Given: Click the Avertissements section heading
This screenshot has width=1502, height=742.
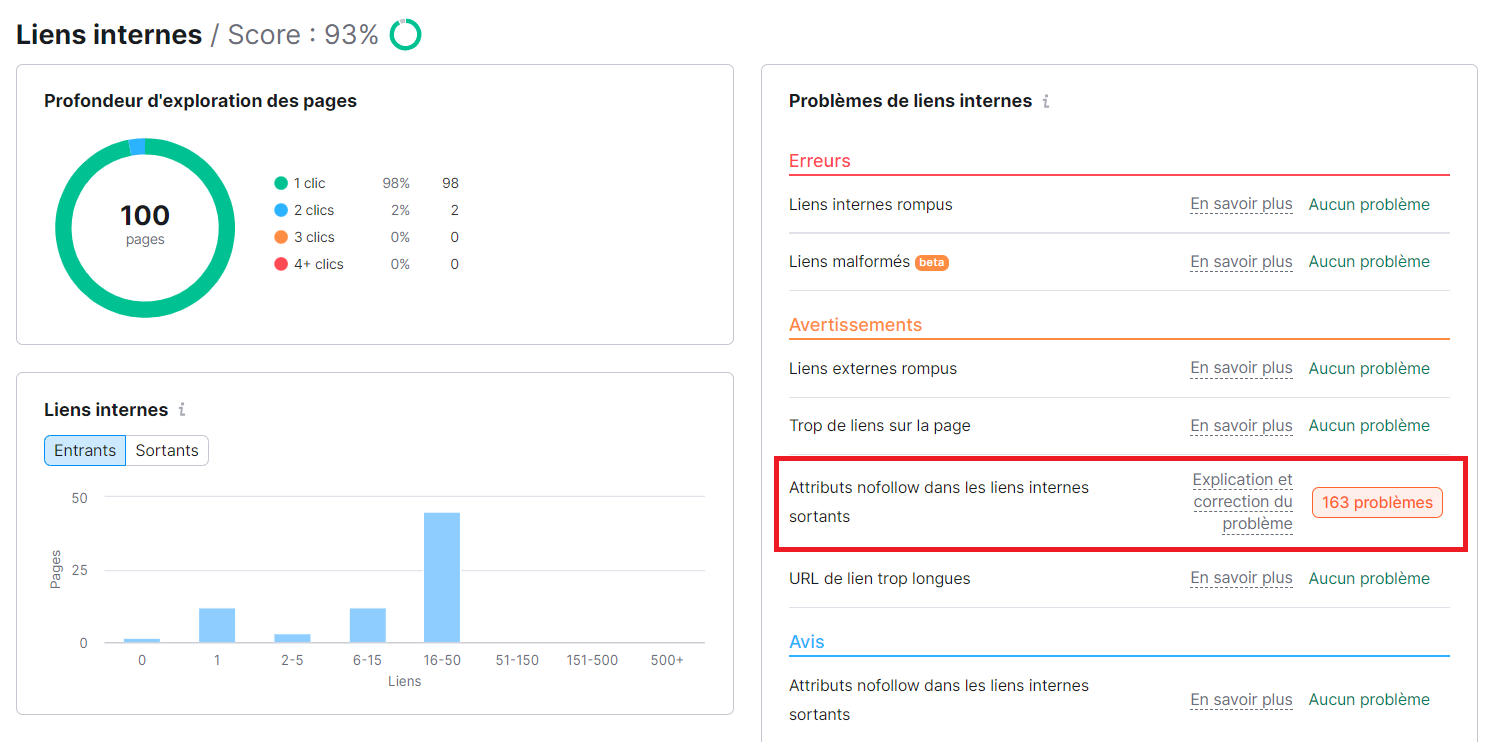Looking at the screenshot, I should 855,325.
